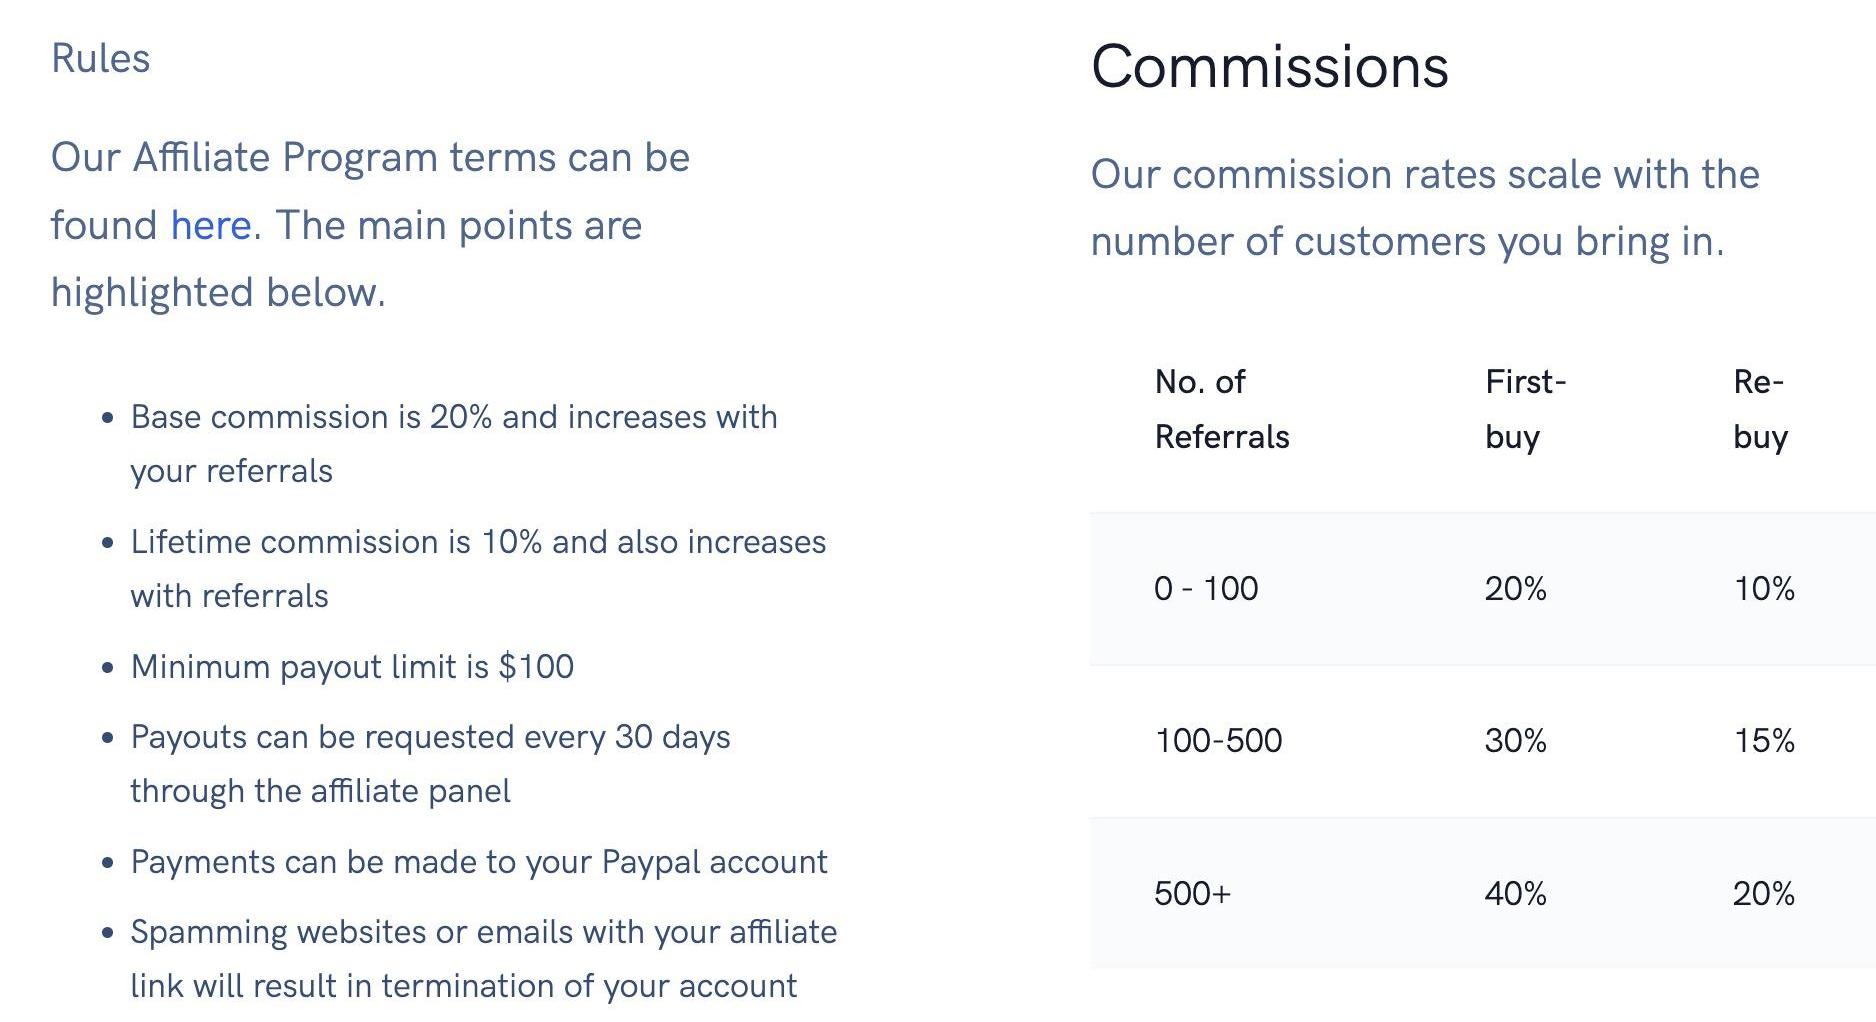The height and width of the screenshot is (1022, 1876).
Task: Select the '0 - 100' referrals cell
Action: (1205, 589)
